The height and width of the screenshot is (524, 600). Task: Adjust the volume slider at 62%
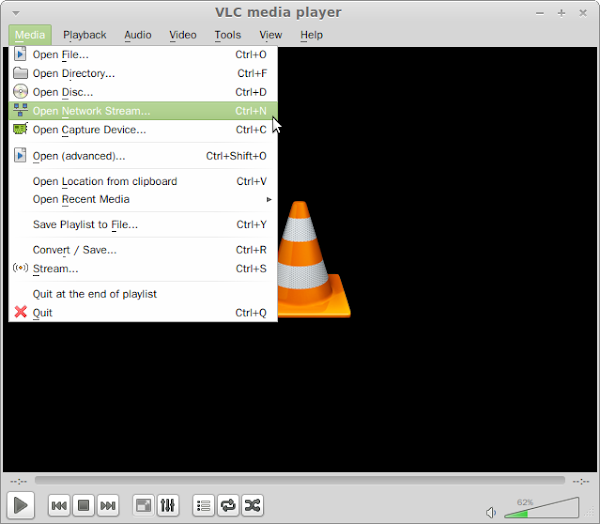(541, 508)
